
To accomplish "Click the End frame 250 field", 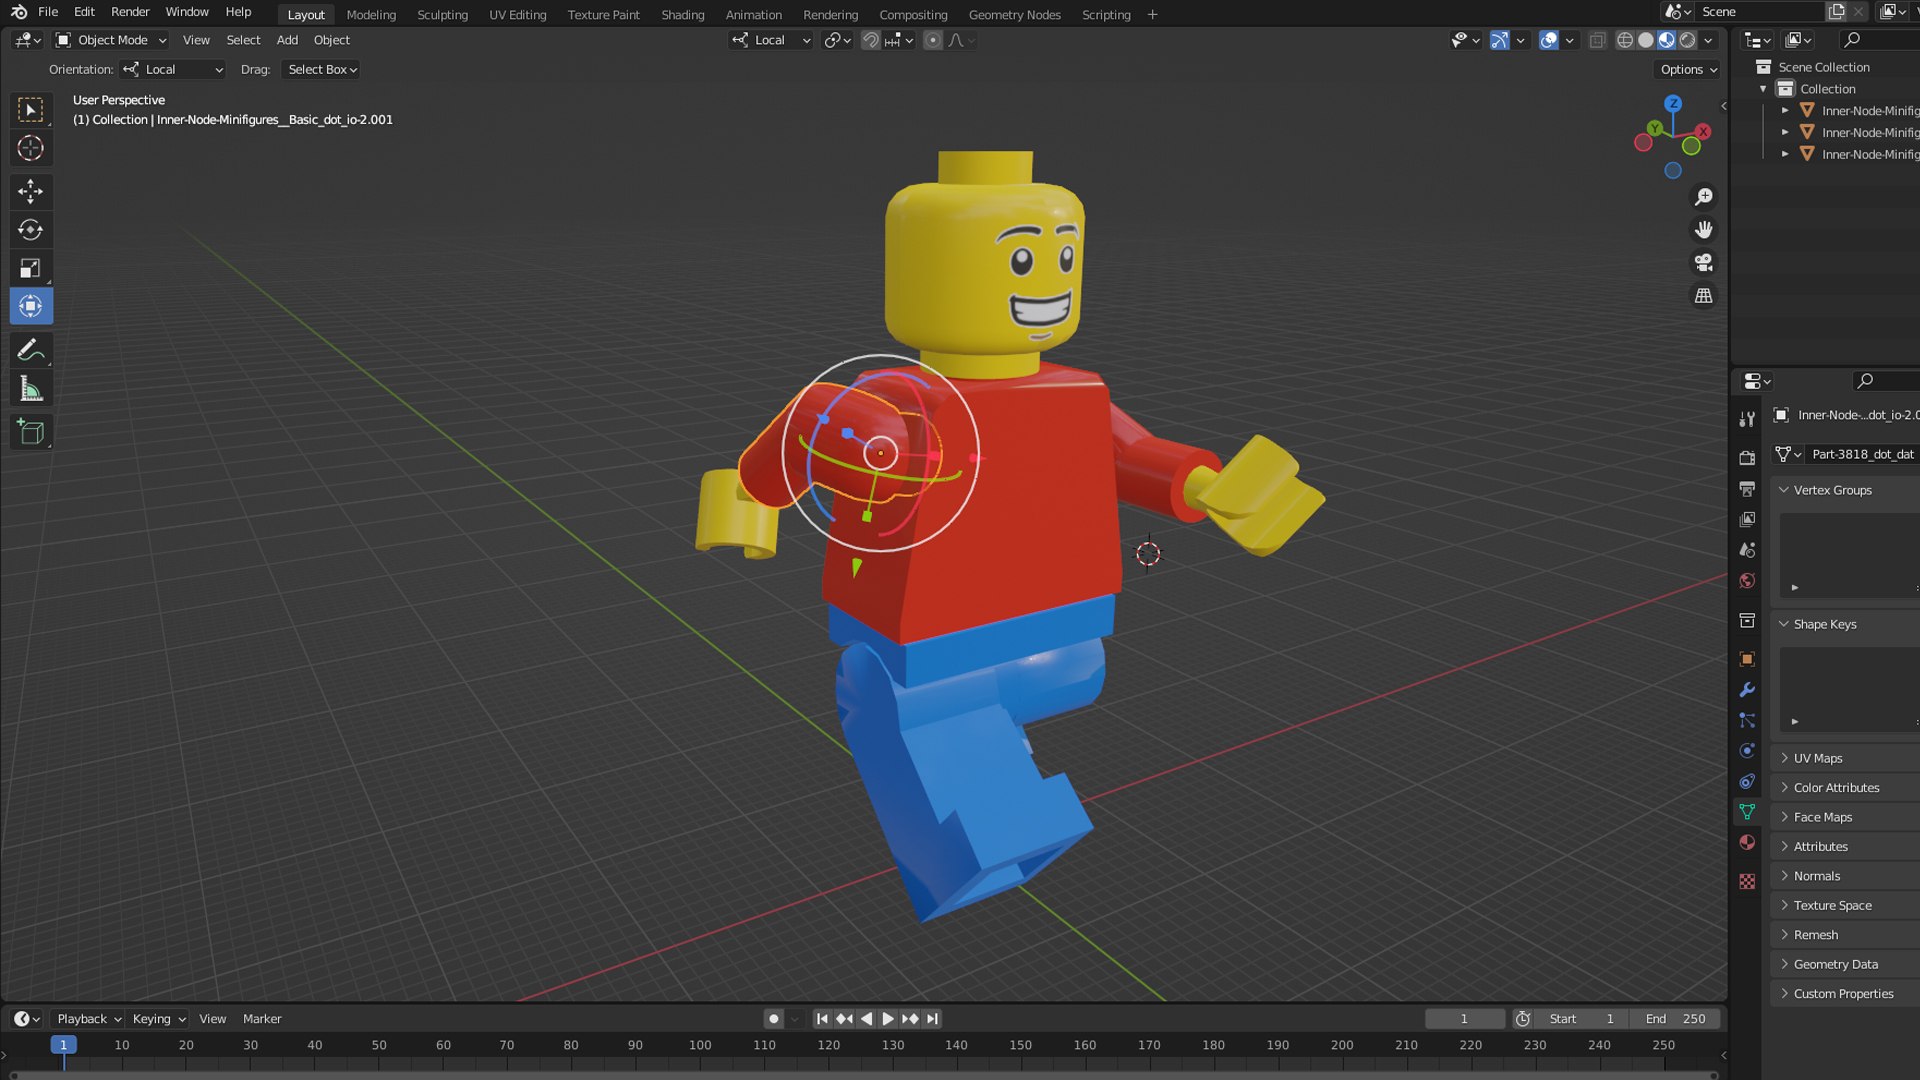I will 1676,1018.
